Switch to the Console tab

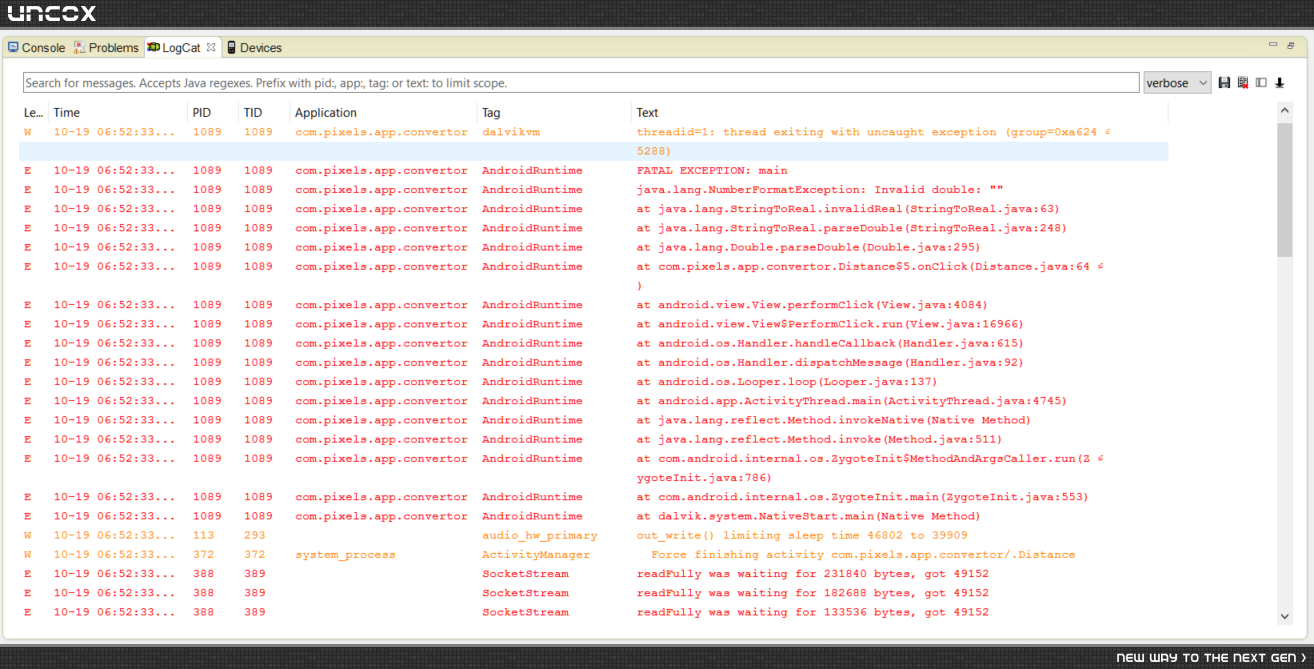pyautogui.click(x=36, y=48)
